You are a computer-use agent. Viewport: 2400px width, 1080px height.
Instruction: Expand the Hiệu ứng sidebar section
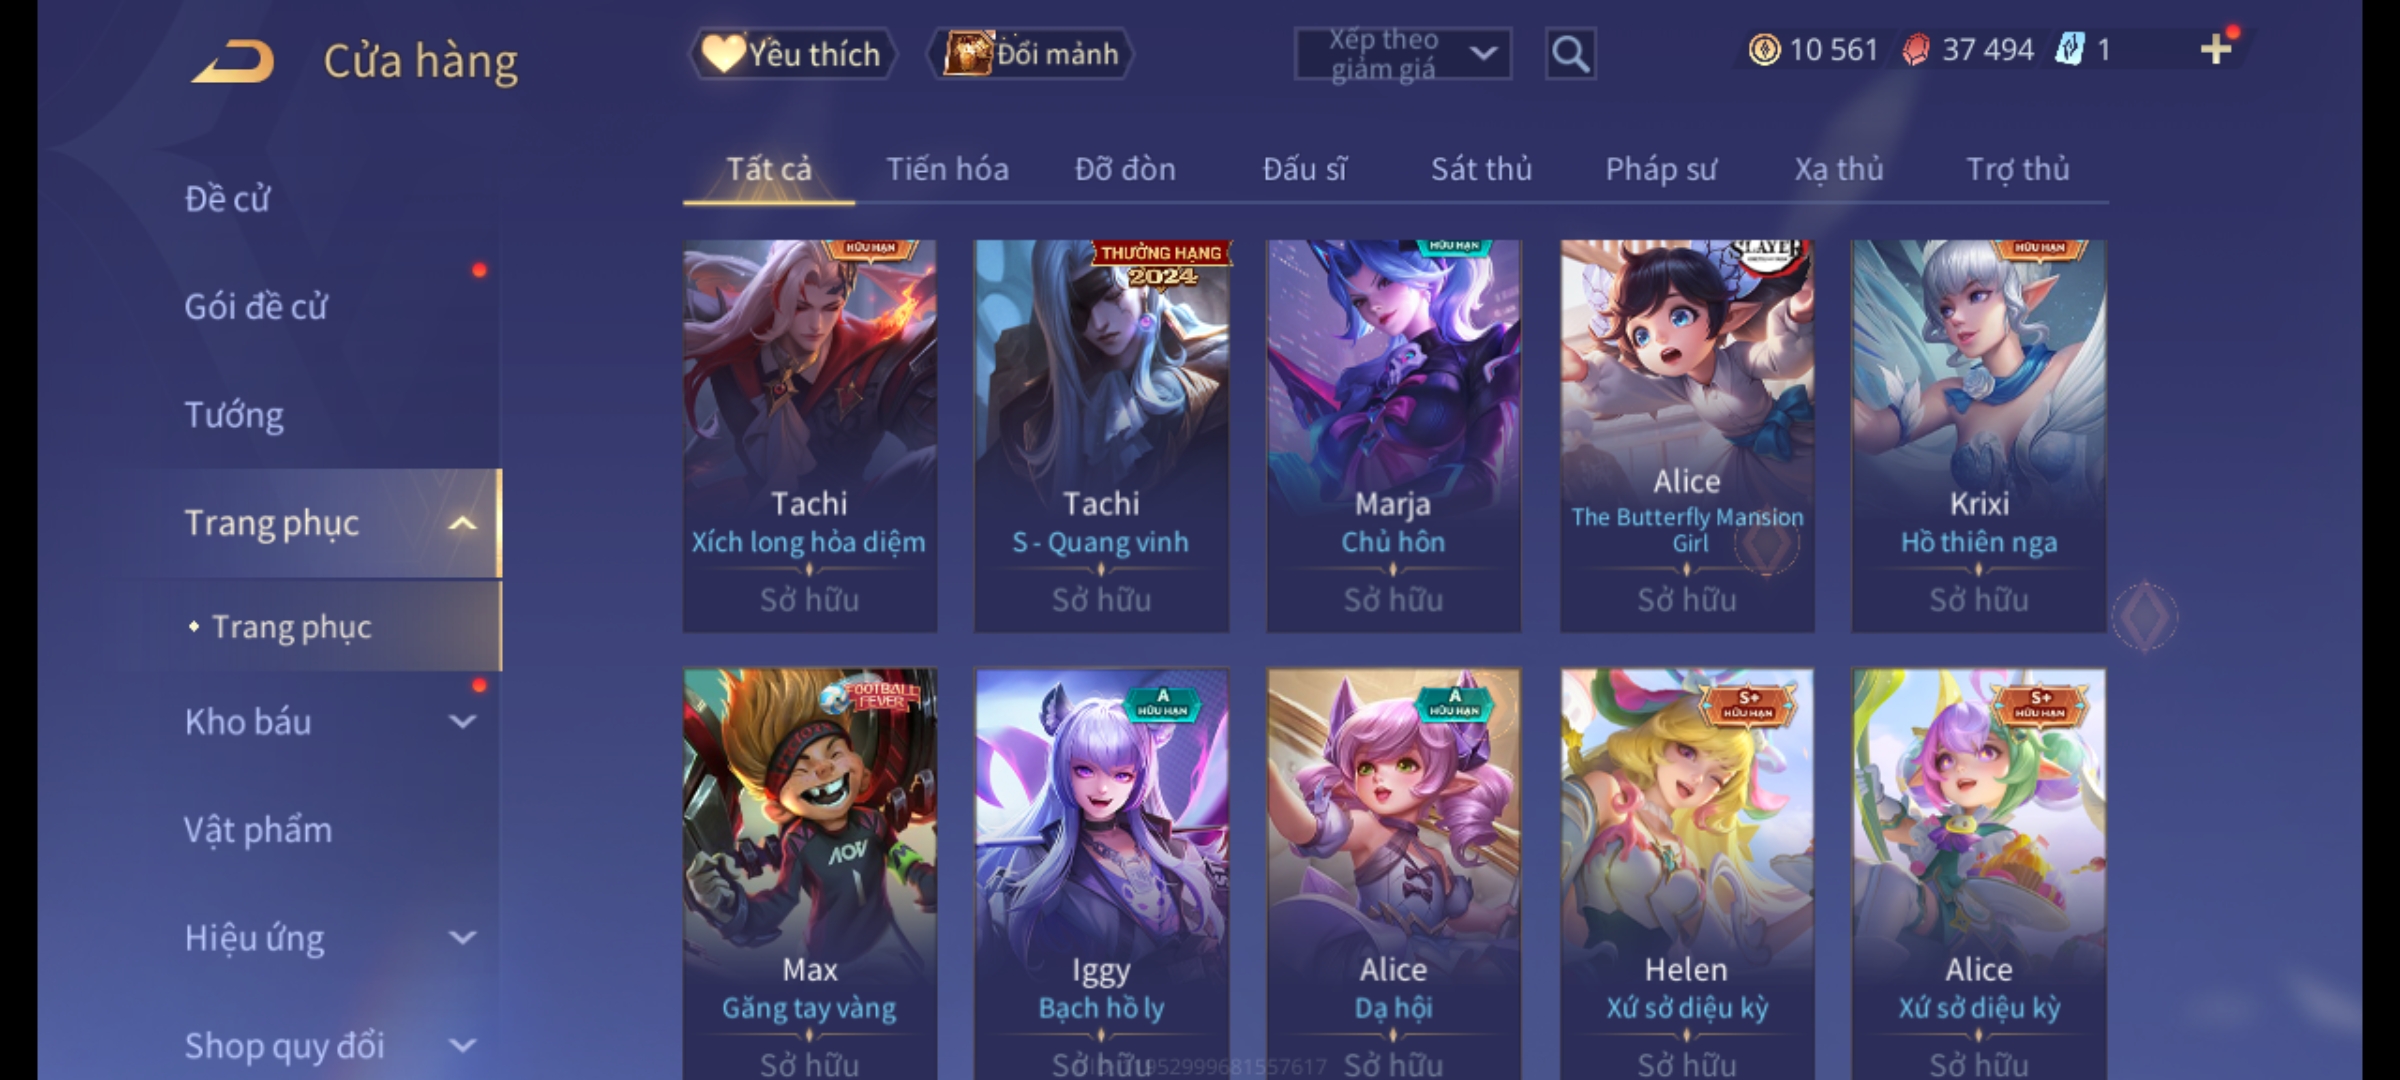463,937
